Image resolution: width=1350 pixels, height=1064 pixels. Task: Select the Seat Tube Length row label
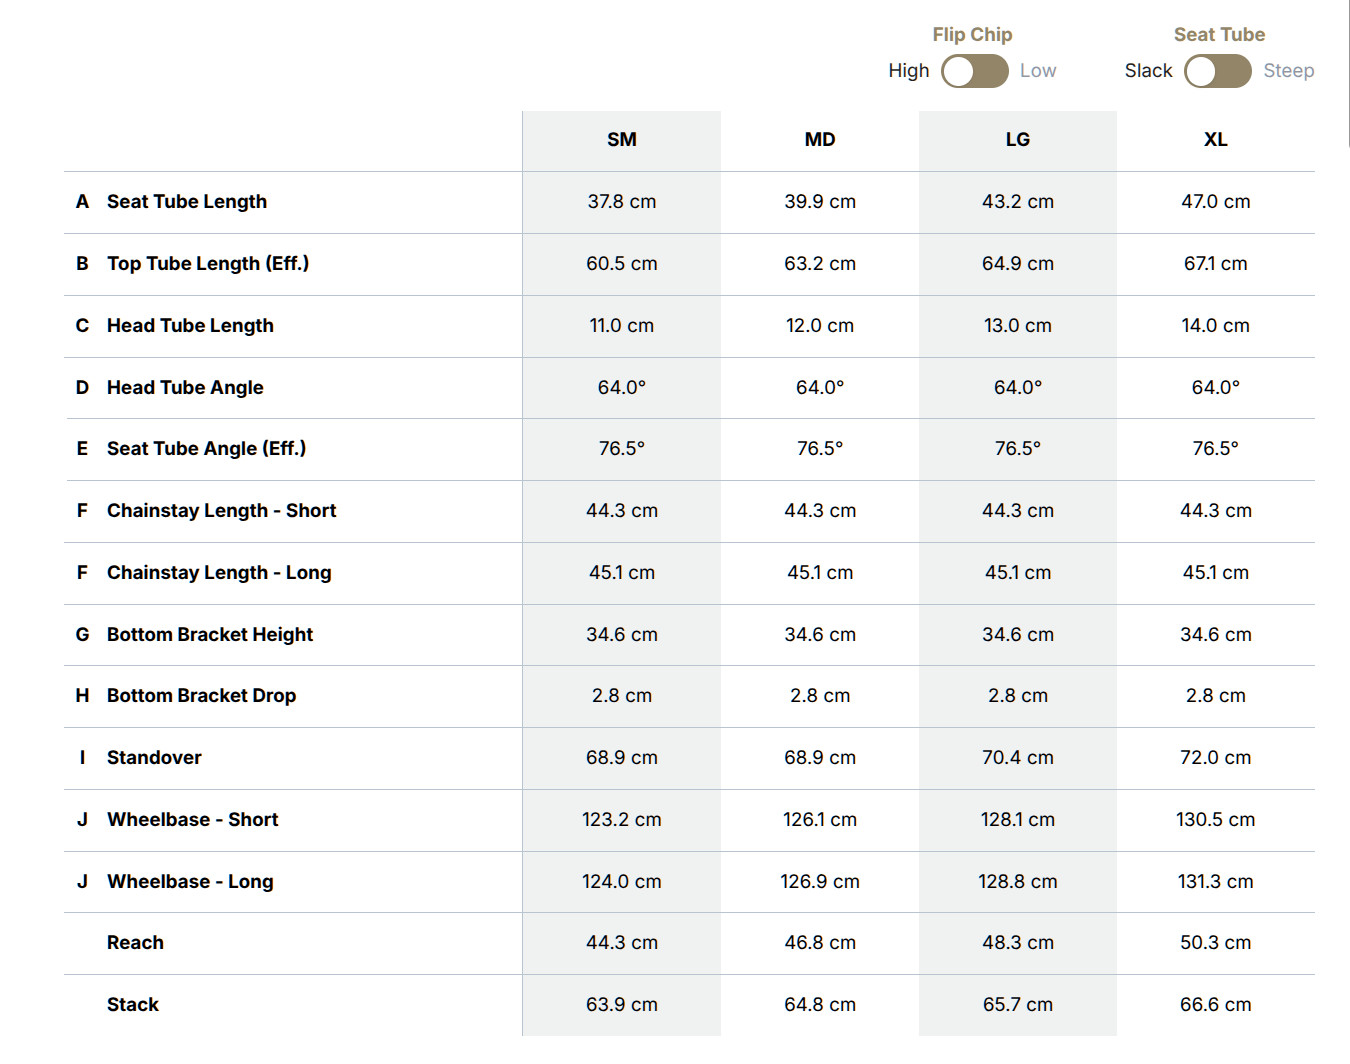pos(187,202)
